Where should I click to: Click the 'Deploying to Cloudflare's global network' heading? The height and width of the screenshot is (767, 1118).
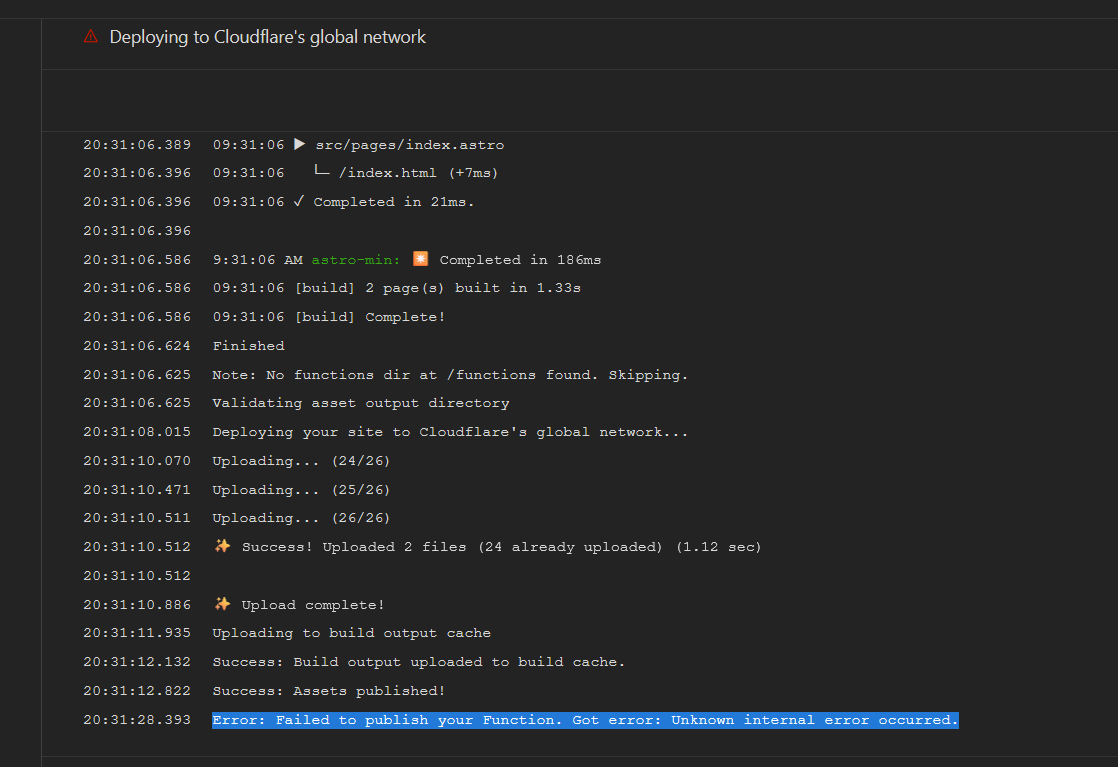point(267,37)
